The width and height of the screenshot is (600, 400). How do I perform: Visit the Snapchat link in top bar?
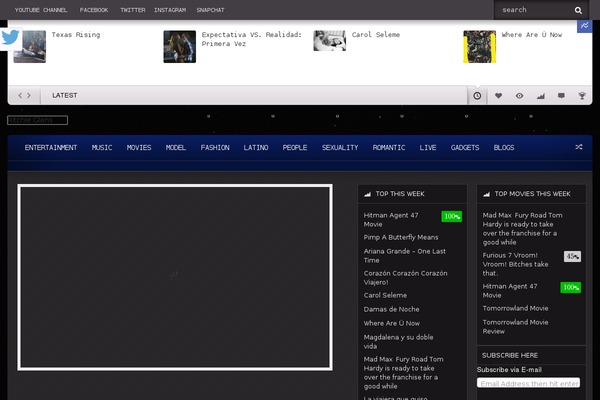pos(210,10)
